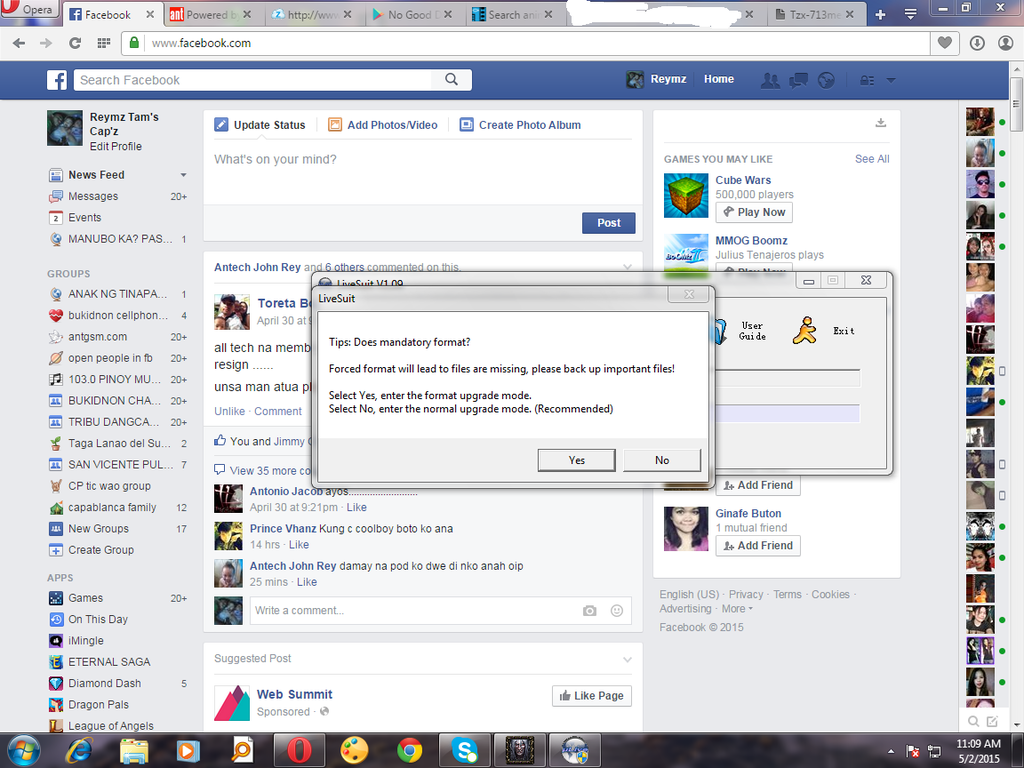This screenshot has width=1024, height=768.
Task: Open a new tab with the plus button
Action: point(880,14)
